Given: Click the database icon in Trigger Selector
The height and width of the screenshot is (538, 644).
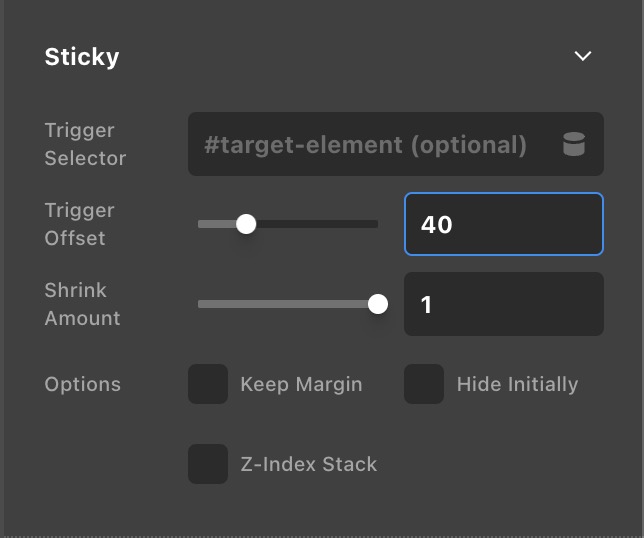Looking at the screenshot, I should coord(574,145).
